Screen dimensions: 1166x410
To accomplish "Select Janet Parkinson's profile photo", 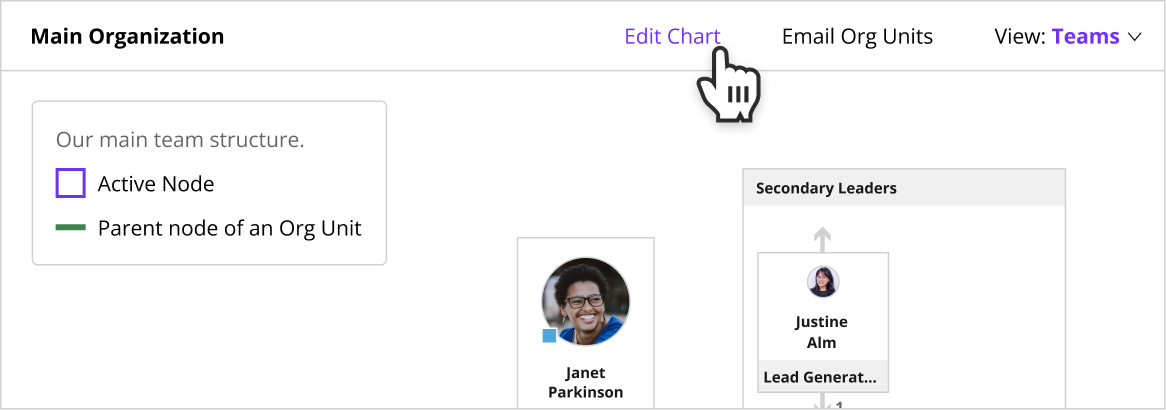I will [x=585, y=301].
